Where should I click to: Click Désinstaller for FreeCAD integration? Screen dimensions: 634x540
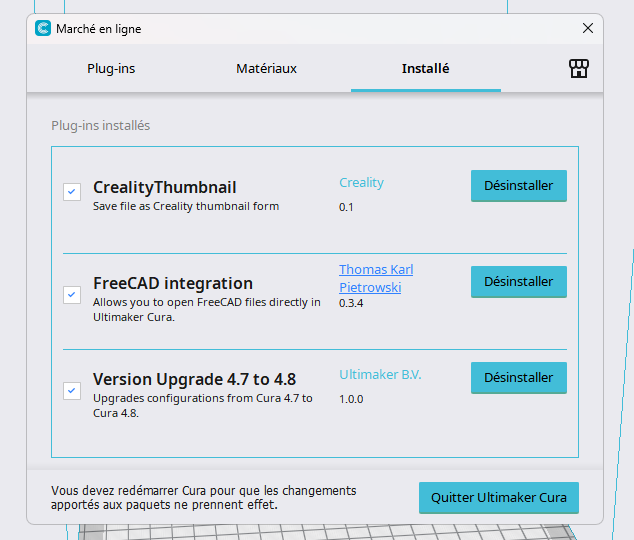click(519, 281)
